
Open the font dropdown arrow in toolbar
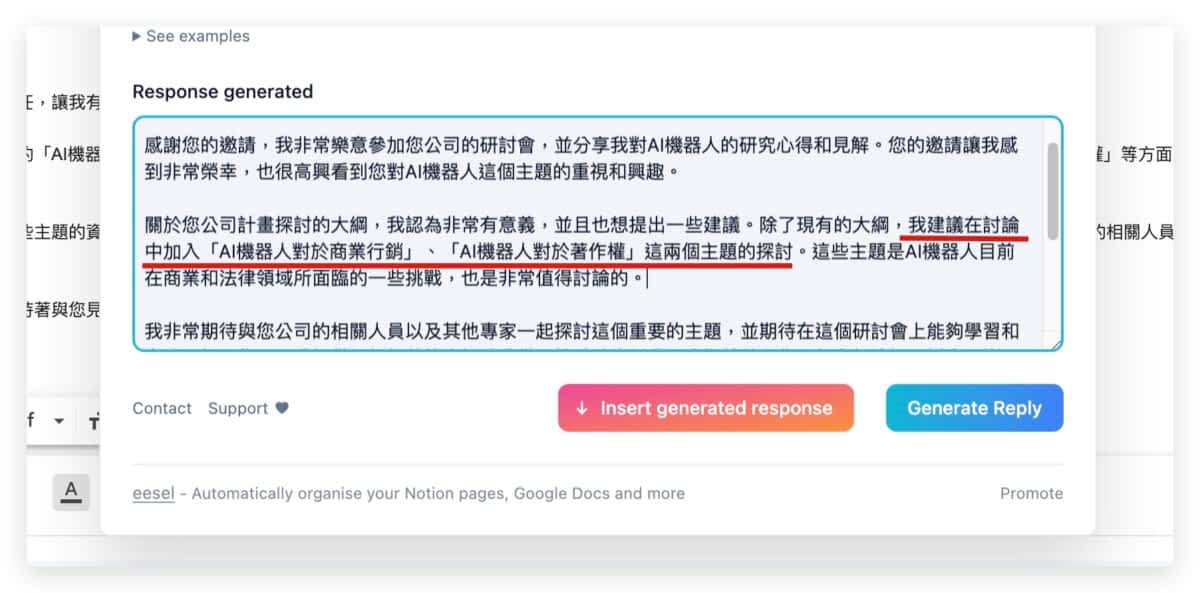click(x=59, y=421)
